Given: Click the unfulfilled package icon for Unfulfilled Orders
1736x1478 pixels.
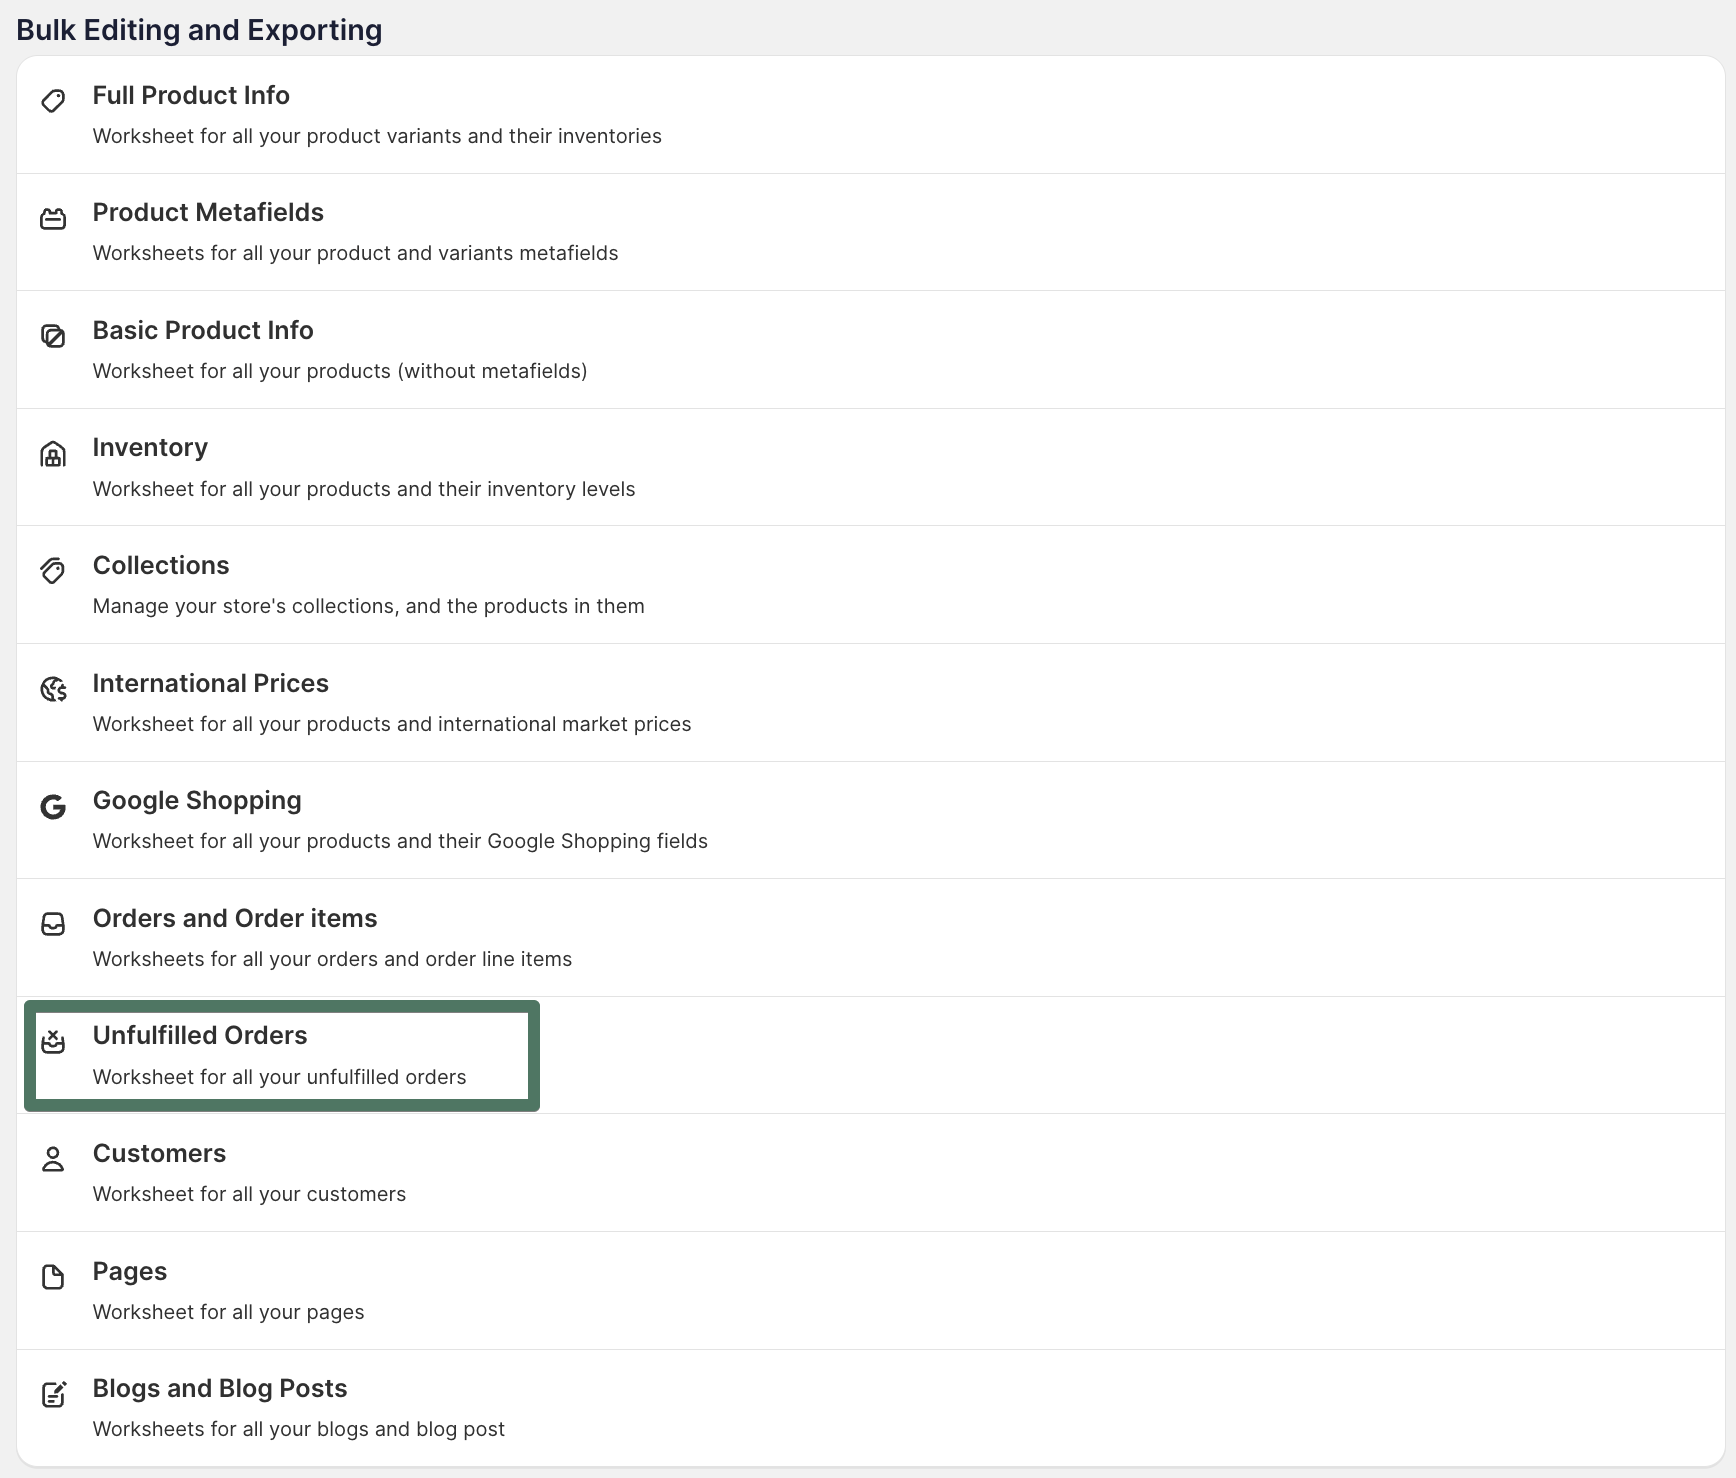Looking at the screenshot, I should pyautogui.click(x=53, y=1042).
